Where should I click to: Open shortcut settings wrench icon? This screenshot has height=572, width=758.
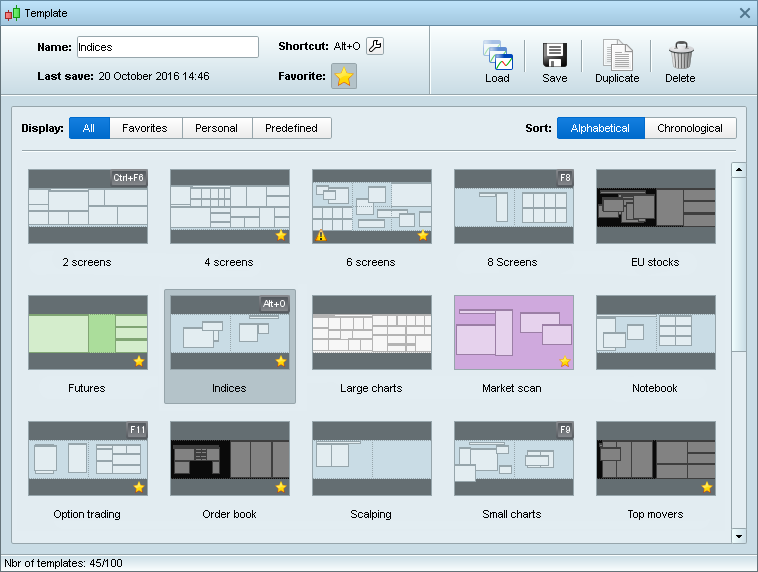375,46
